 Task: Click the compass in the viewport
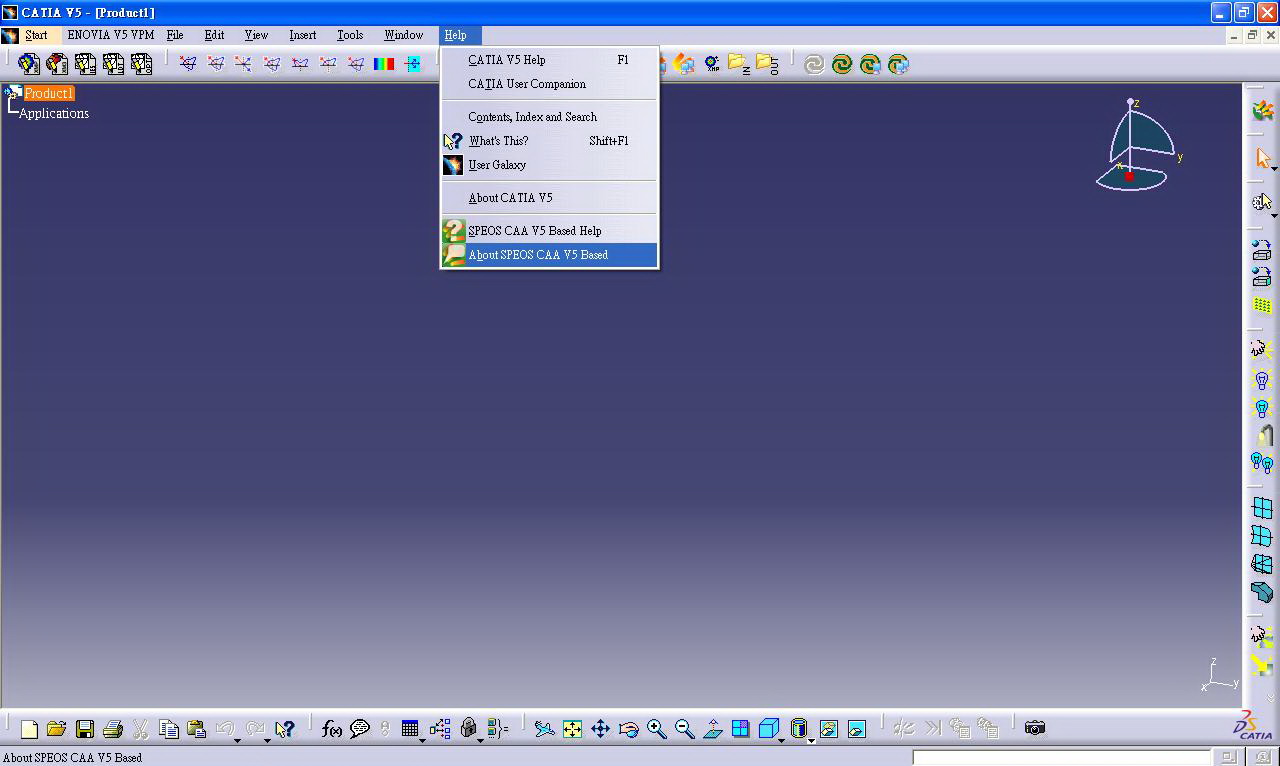click(x=1138, y=146)
